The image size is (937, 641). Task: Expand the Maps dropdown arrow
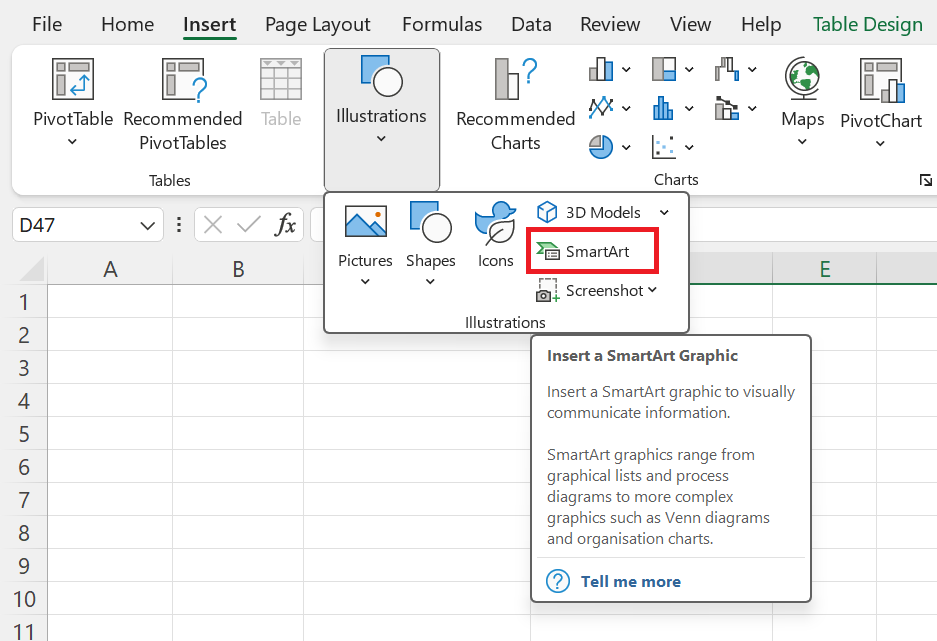point(803,142)
